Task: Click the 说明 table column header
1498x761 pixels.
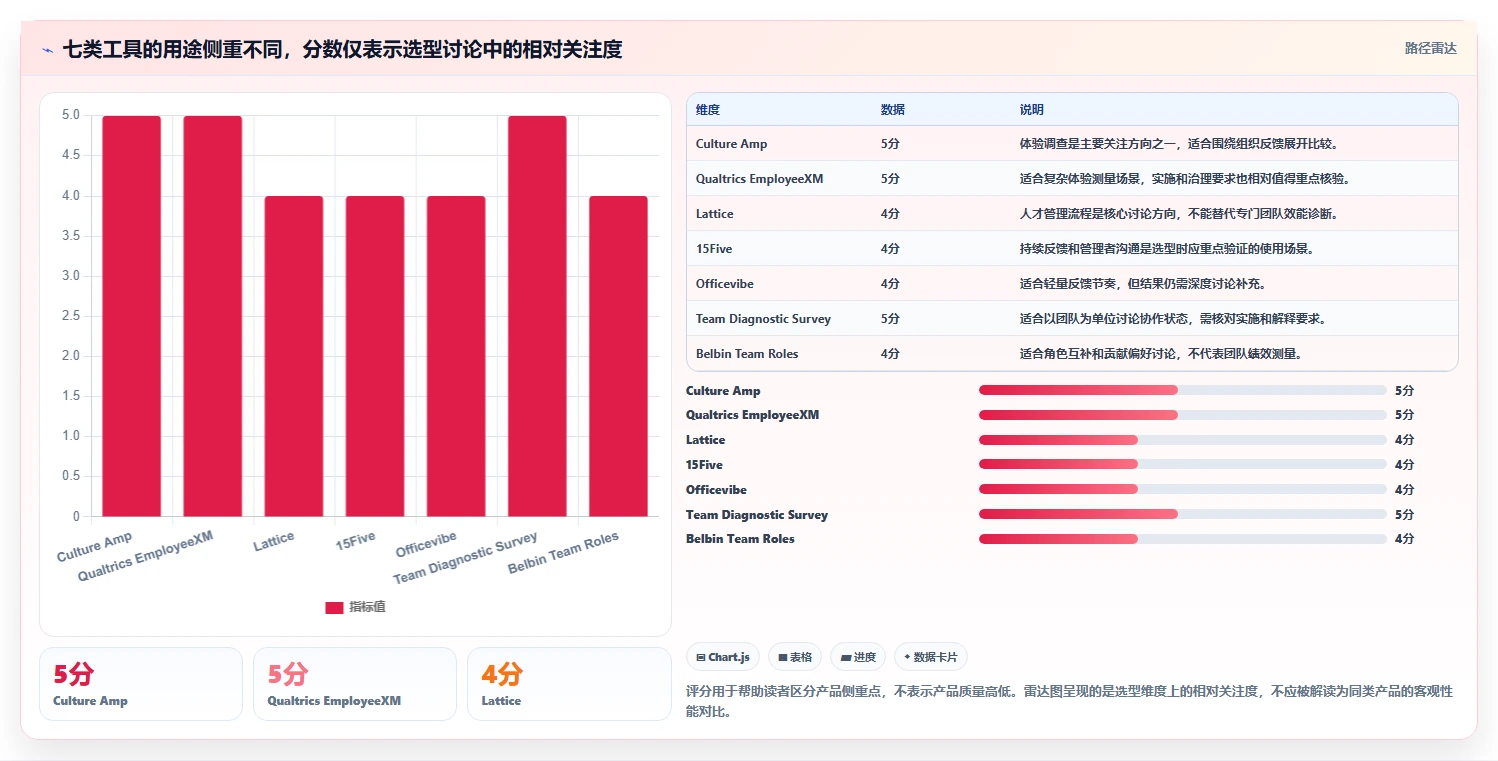Action: [1032, 109]
